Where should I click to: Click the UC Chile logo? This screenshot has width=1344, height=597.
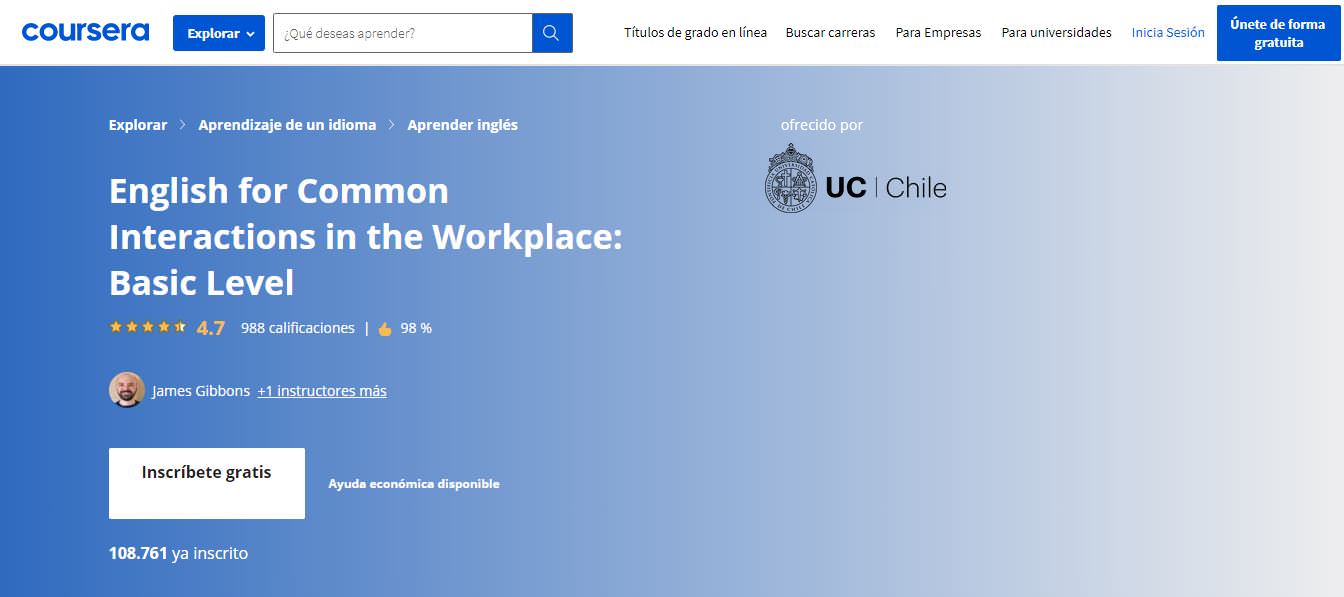[856, 179]
